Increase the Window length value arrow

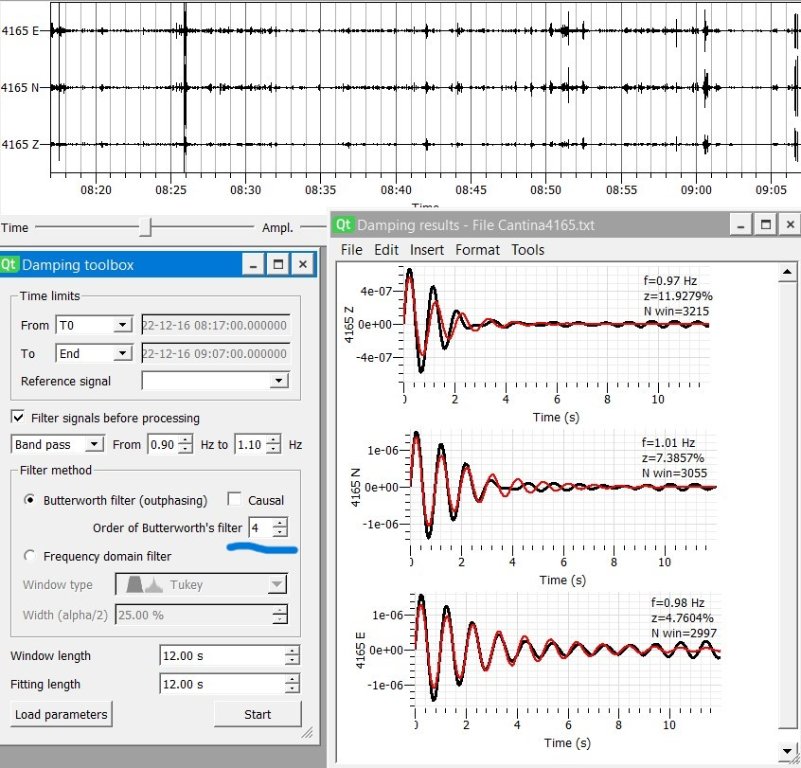coord(292,651)
